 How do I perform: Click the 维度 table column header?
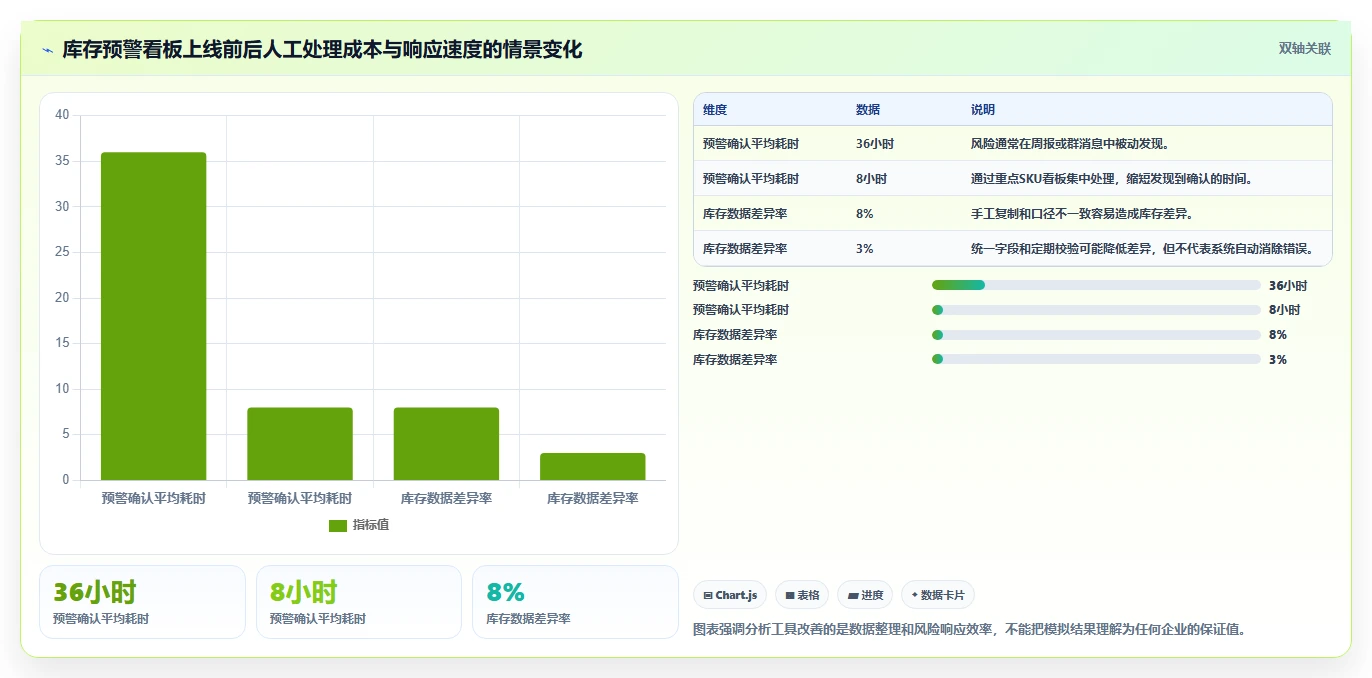pos(715,110)
